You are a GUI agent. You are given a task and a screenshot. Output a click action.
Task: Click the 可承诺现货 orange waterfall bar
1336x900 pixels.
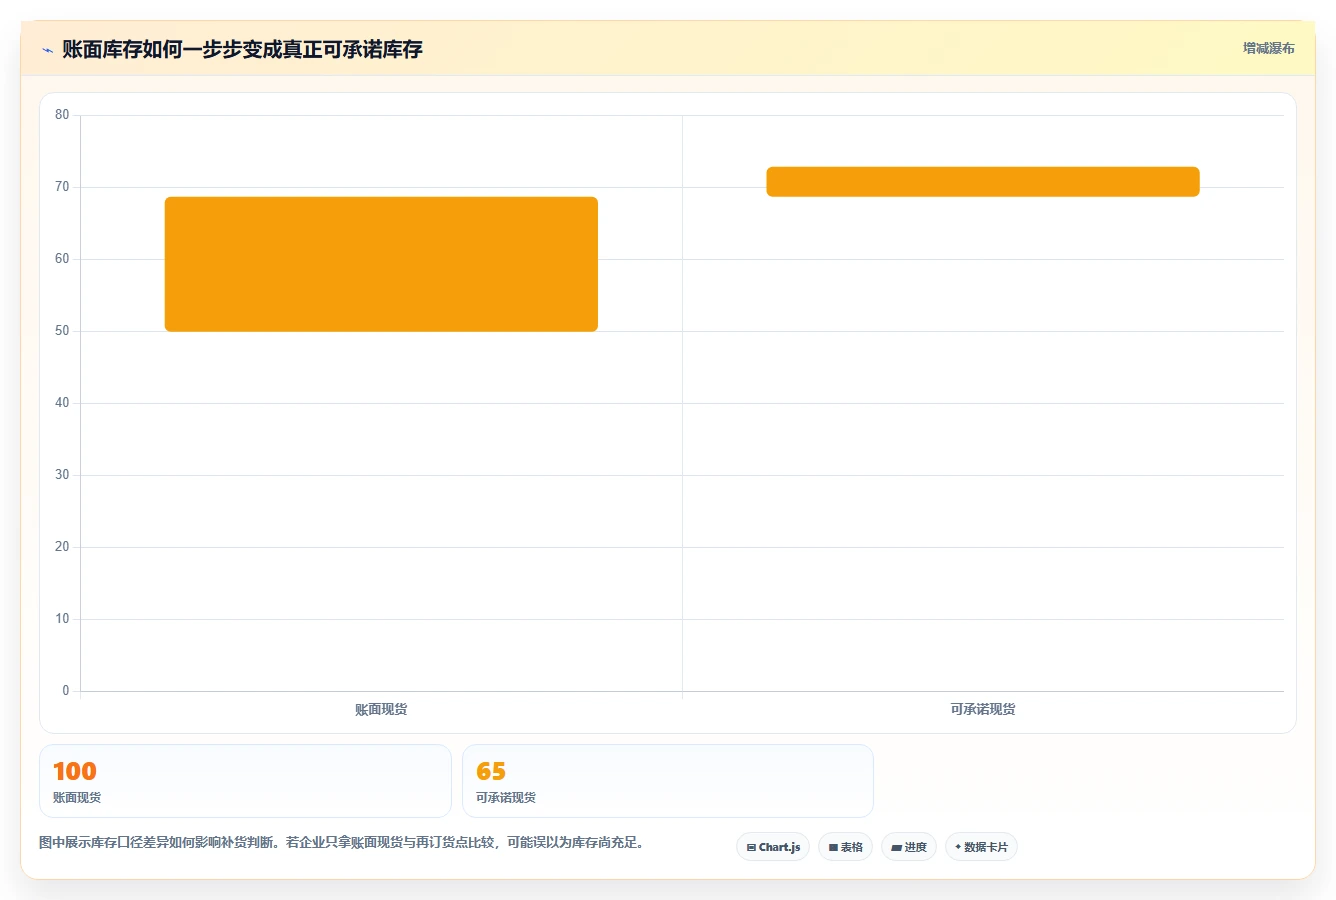[983, 182]
